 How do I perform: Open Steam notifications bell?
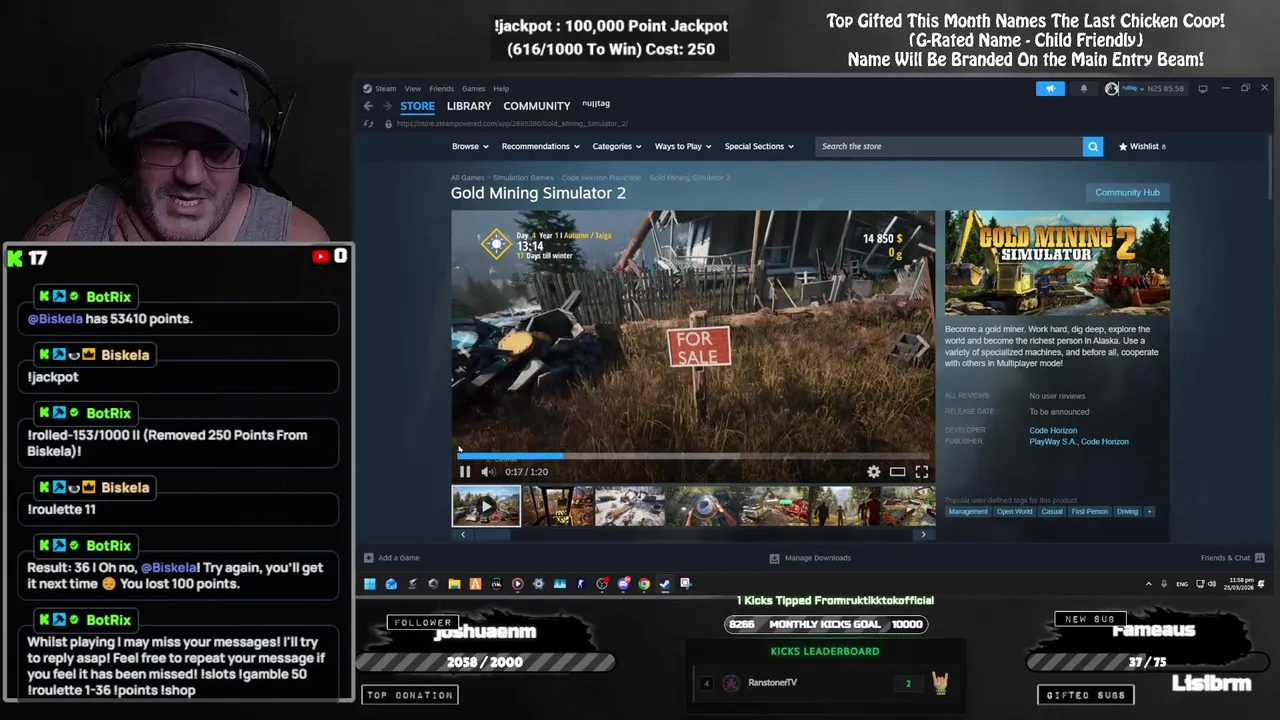1083,88
